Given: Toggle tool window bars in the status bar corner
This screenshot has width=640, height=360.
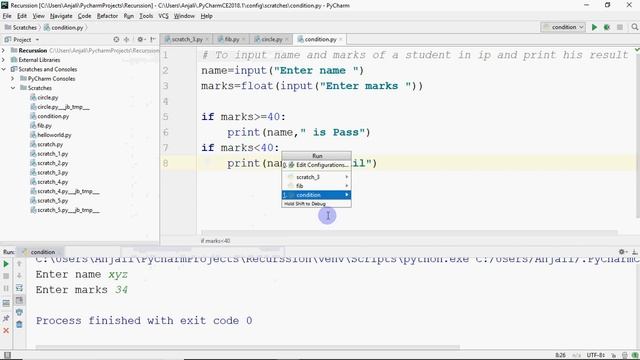Looking at the screenshot, I should (7, 355).
